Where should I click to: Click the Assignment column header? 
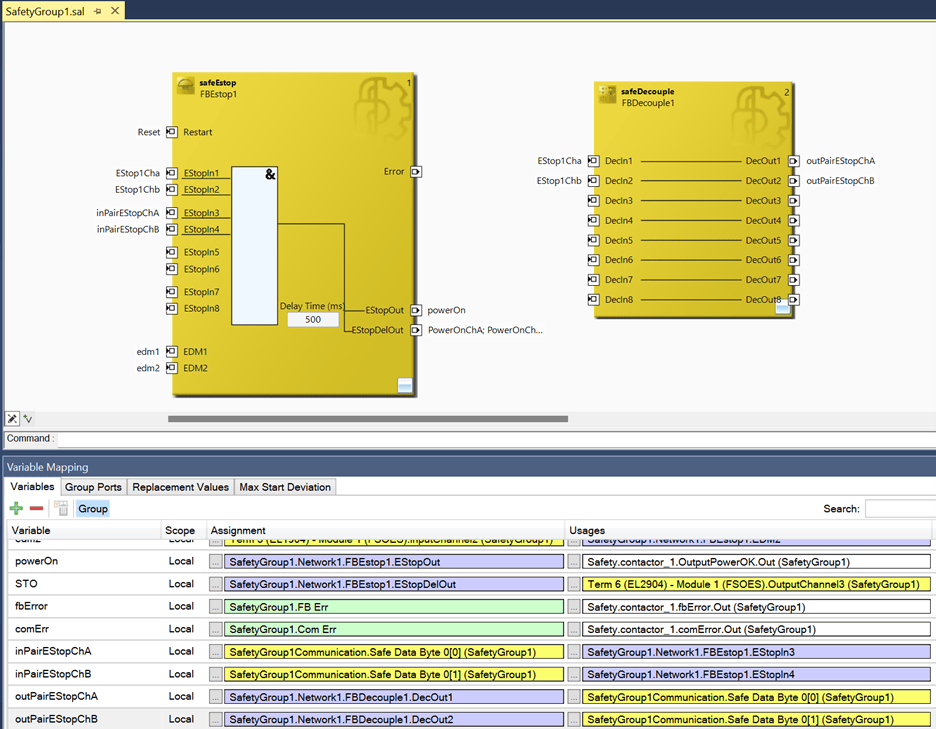click(386, 530)
